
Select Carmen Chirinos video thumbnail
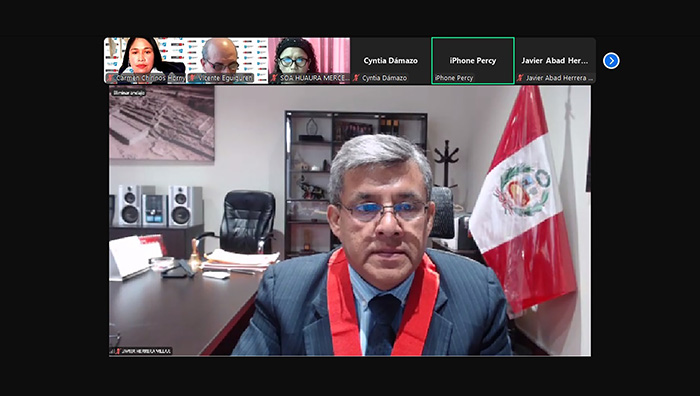(145, 60)
